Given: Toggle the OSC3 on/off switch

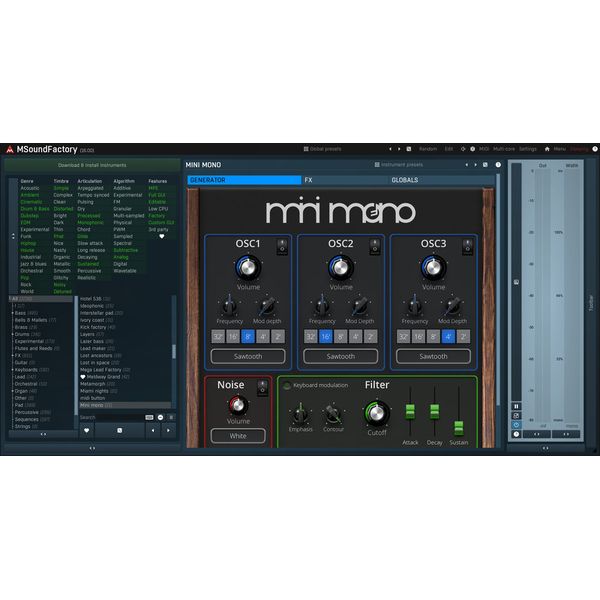Looking at the screenshot, I should point(467,247).
